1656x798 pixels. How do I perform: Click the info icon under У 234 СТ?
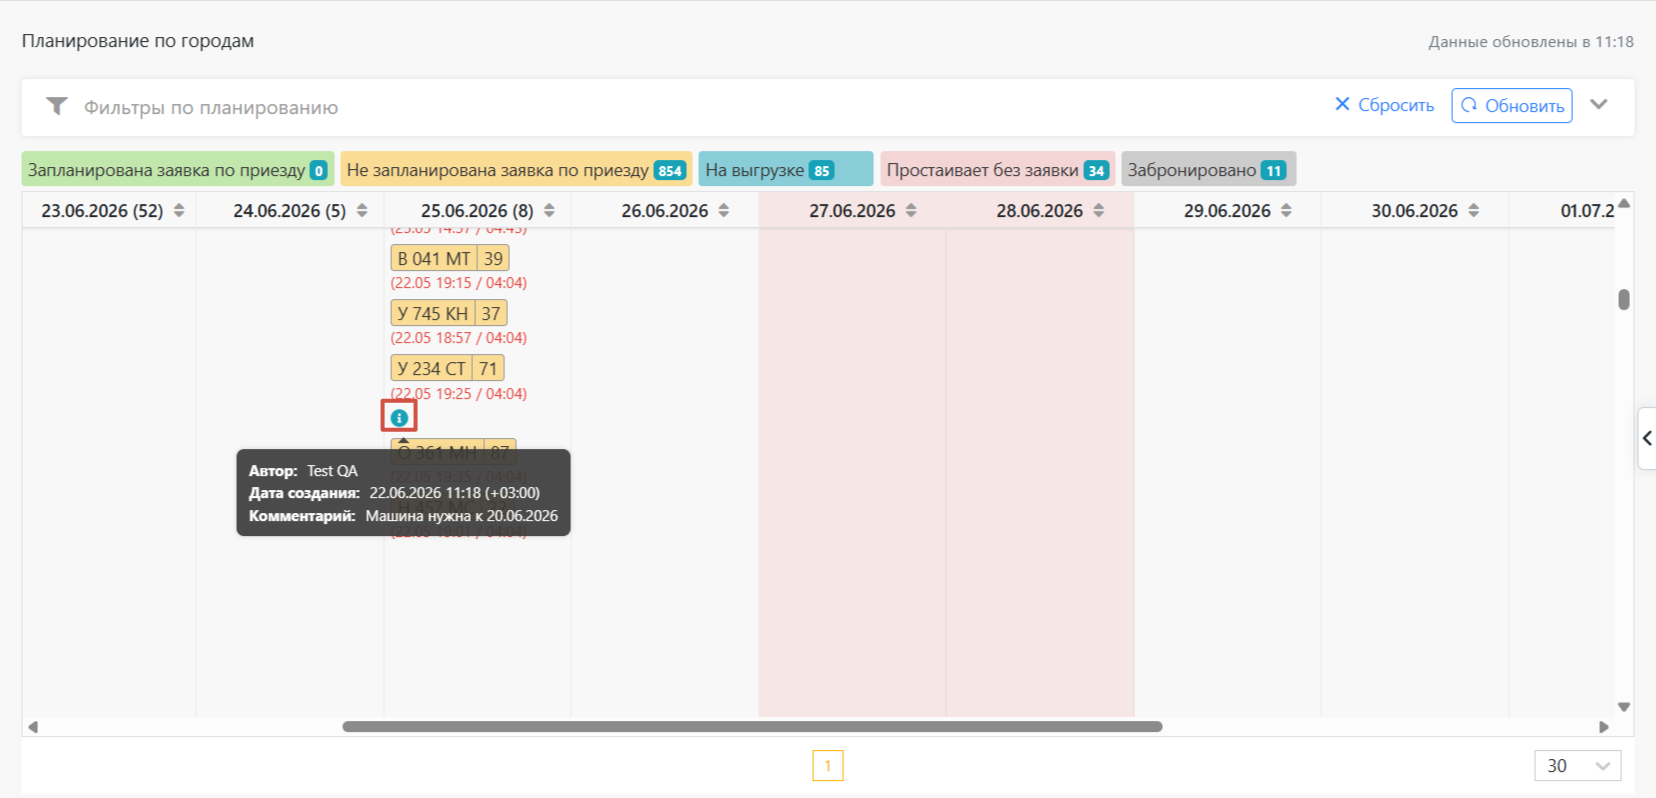click(x=399, y=417)
